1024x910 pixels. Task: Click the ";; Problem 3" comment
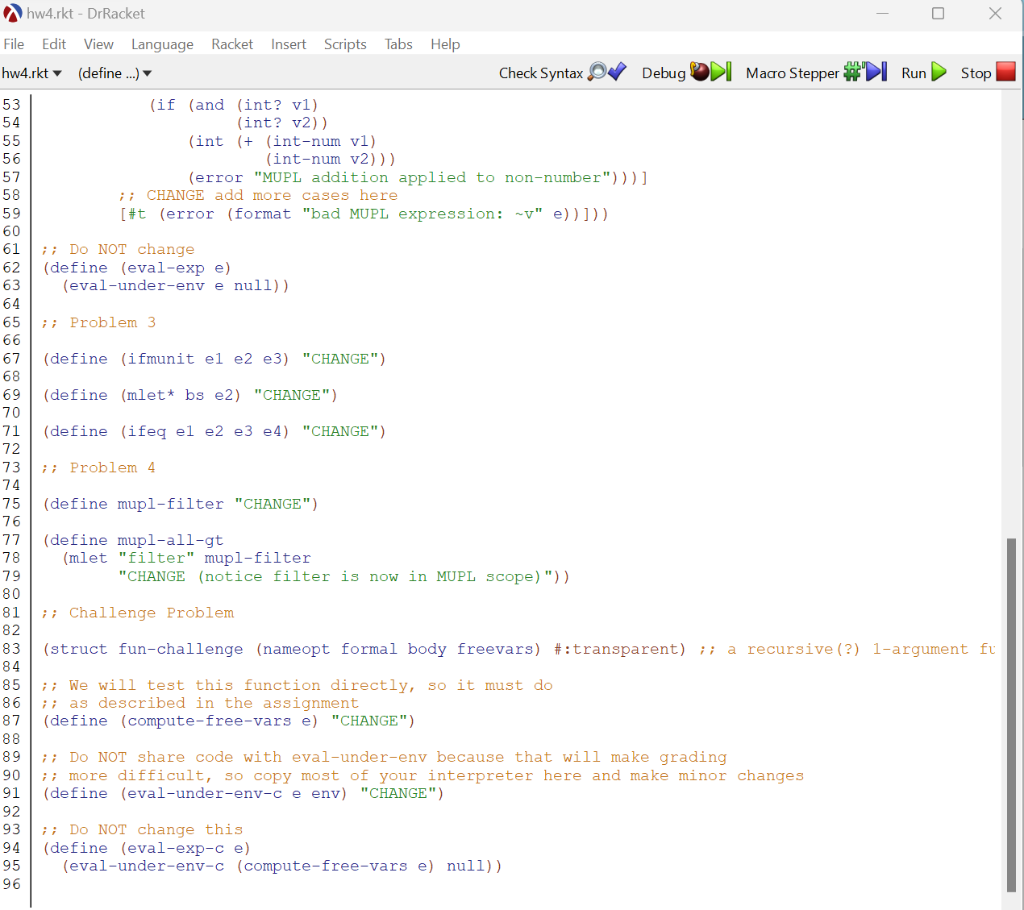tap(99, 322)
